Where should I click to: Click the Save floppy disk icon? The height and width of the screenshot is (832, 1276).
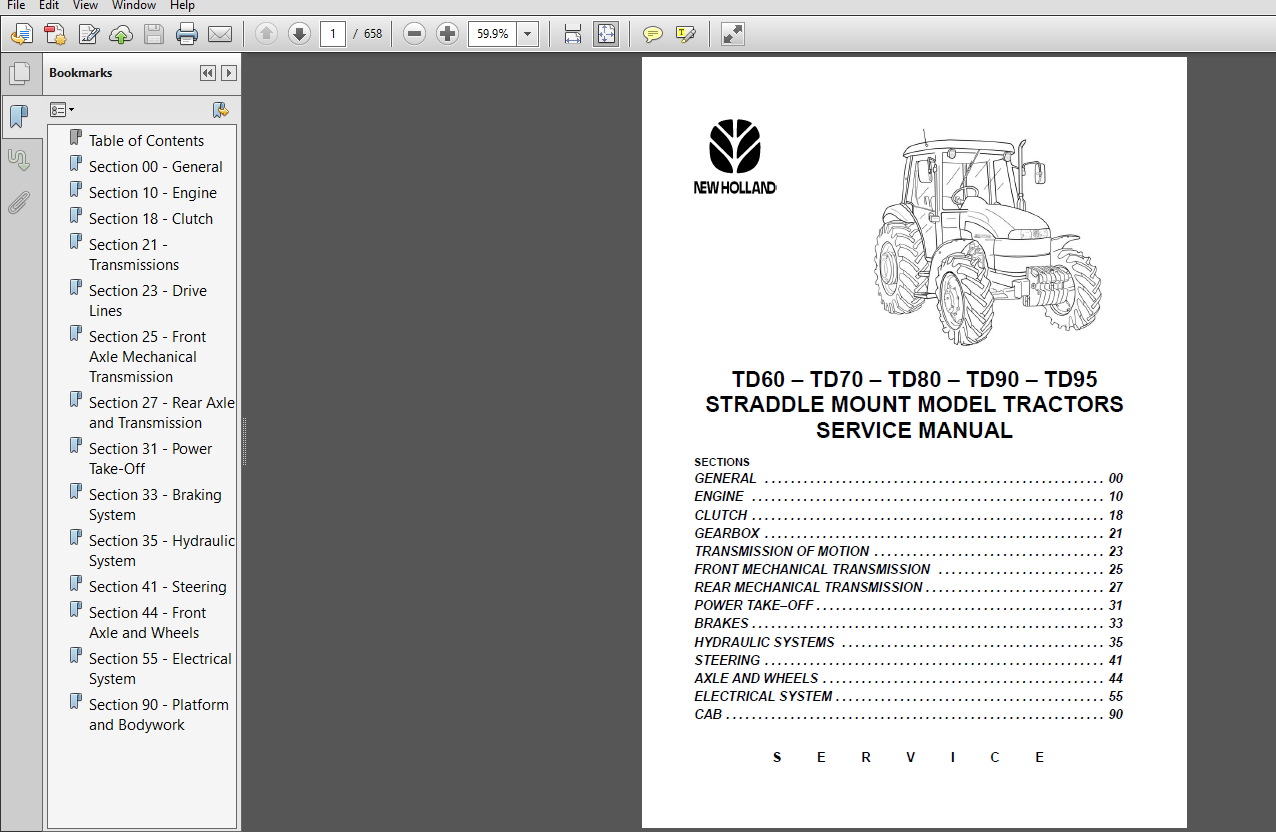pyautogui.click(x=154, y=35)
